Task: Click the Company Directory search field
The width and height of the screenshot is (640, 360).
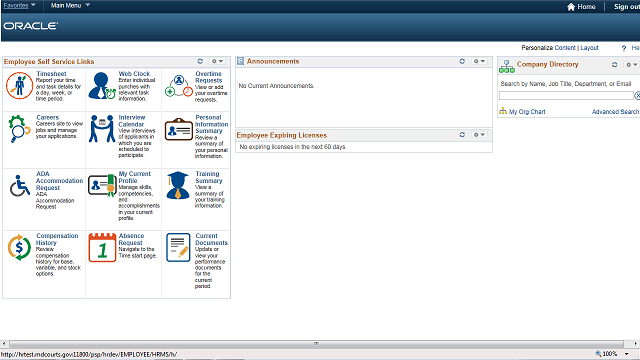Action: click(x=566, y=96)
